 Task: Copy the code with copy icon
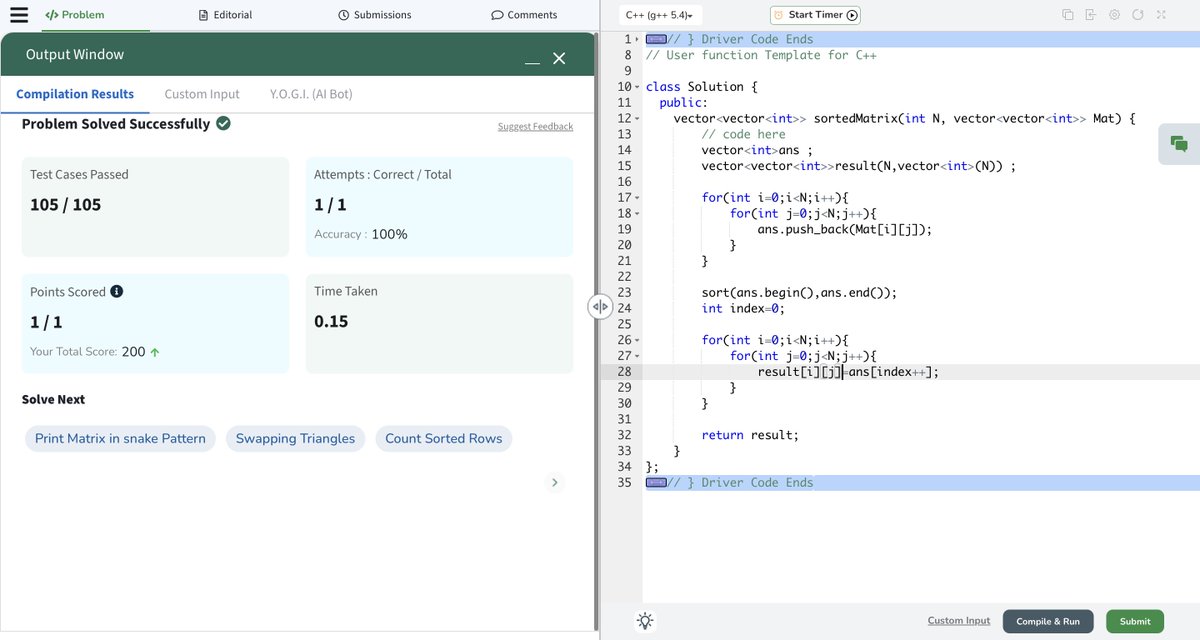[x=1068, y=15]
